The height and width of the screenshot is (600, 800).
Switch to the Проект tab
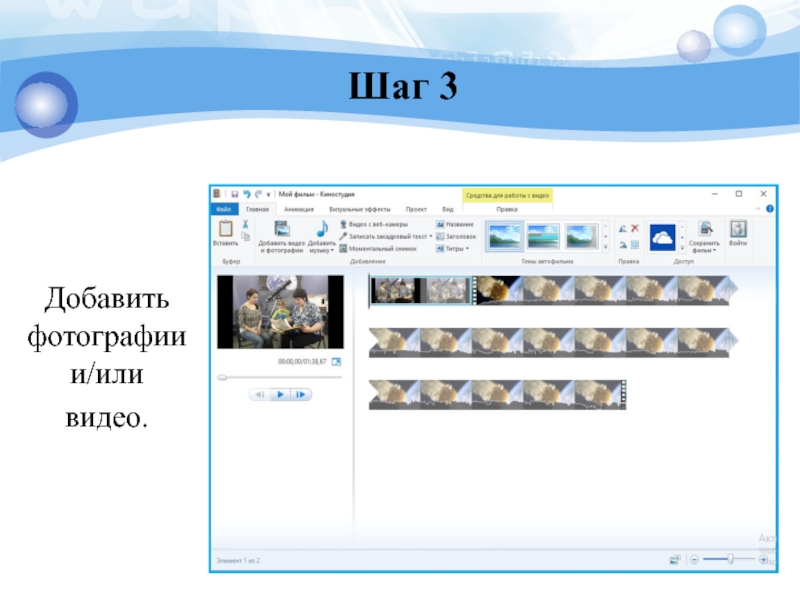[x=416, y=209]
